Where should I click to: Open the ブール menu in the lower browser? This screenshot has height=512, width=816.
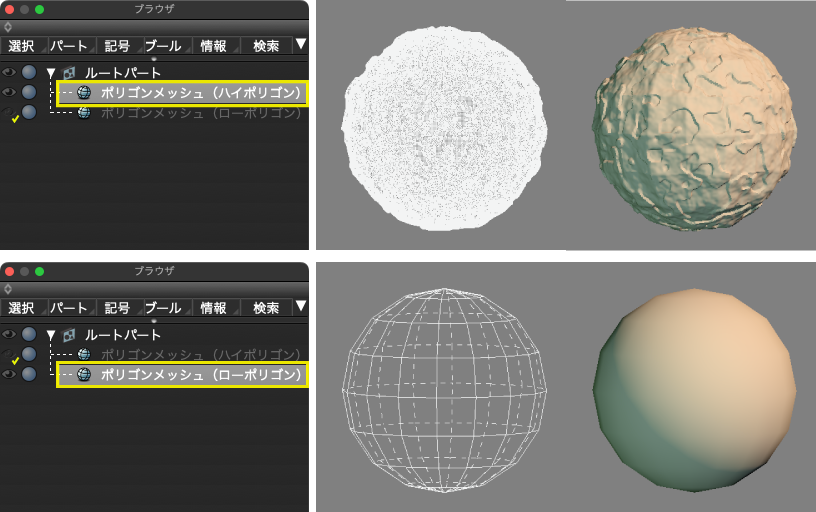coord(168,308)
